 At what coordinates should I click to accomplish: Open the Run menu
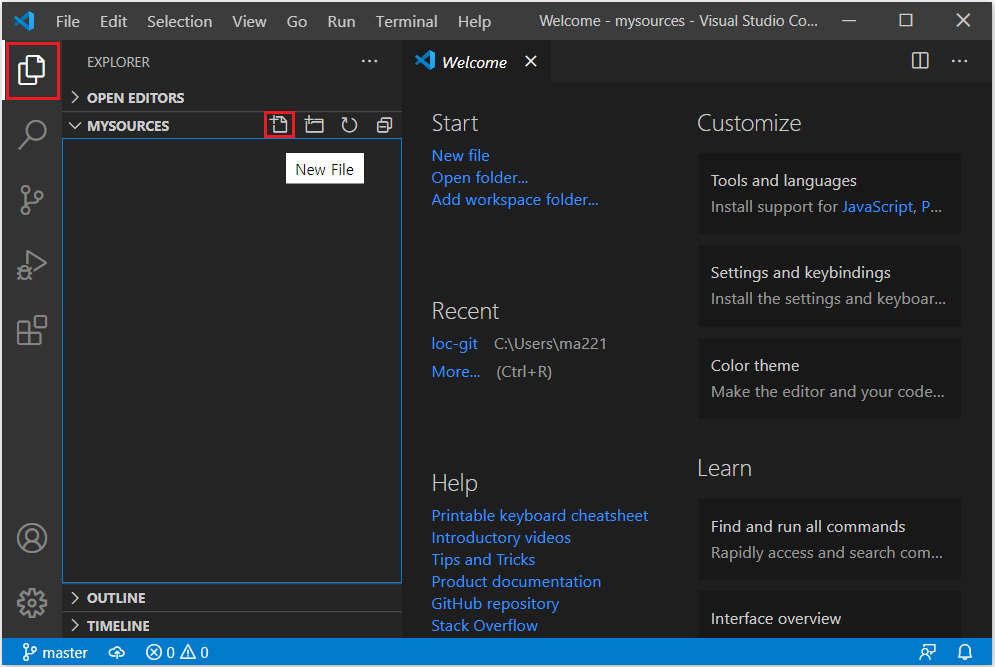tap(341, 22)
